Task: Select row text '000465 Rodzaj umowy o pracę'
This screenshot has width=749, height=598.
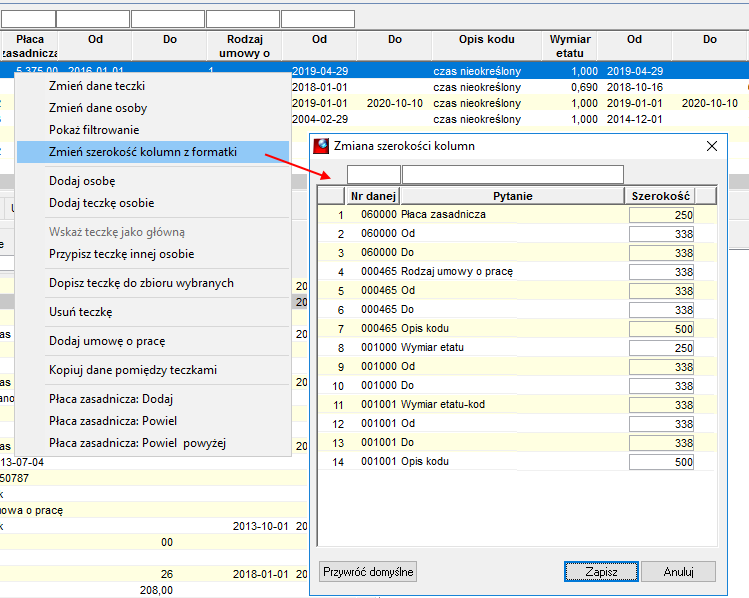Action: click(437, 272)
